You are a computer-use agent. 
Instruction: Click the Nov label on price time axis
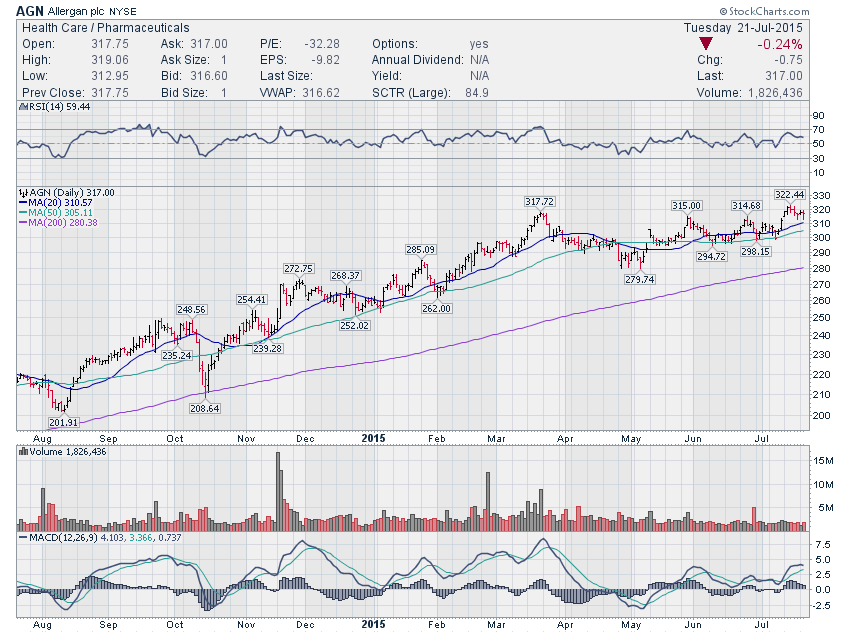tap(246, 438)
